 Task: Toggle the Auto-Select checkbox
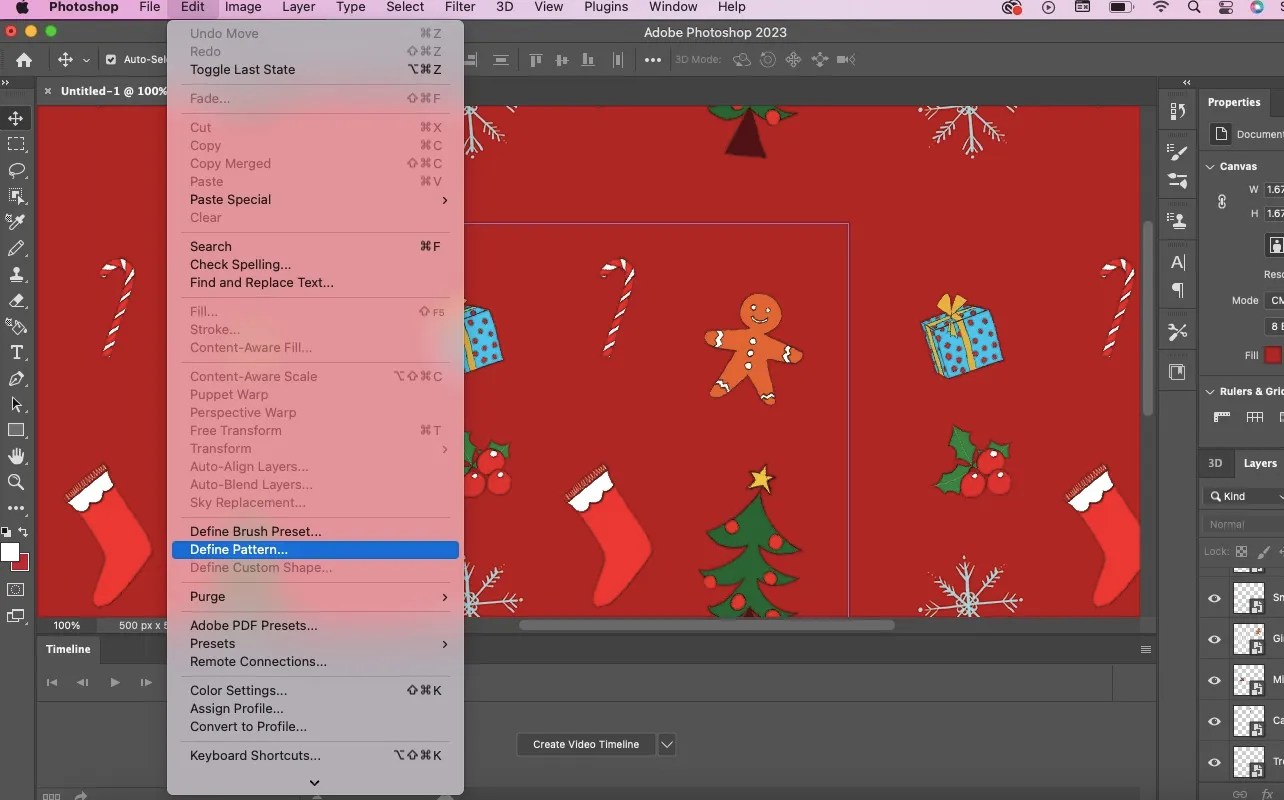pyautogui.click(x=110, y=60)
